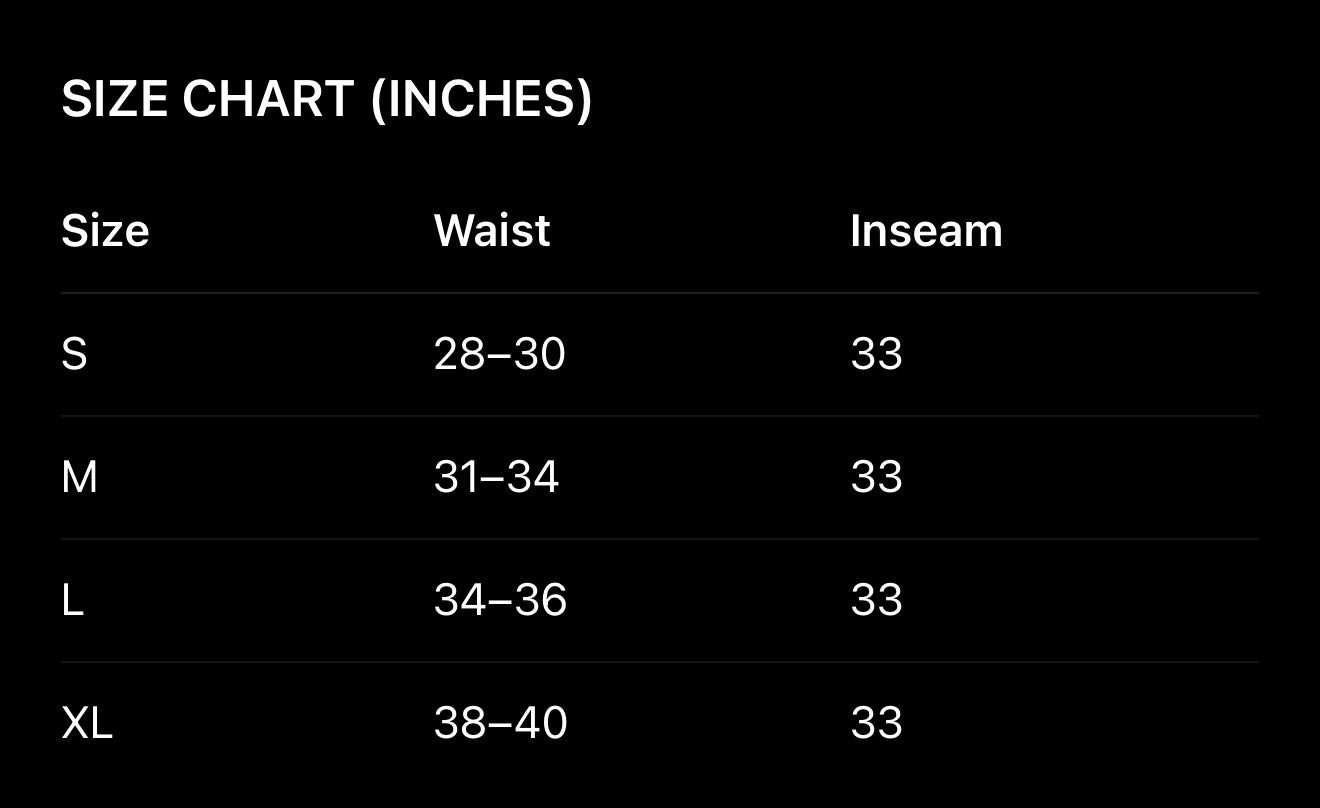The width and height of the screenshot is (1320, 808).
Task: Click the inseam value for size S
Action: click(x=876, y=354)
